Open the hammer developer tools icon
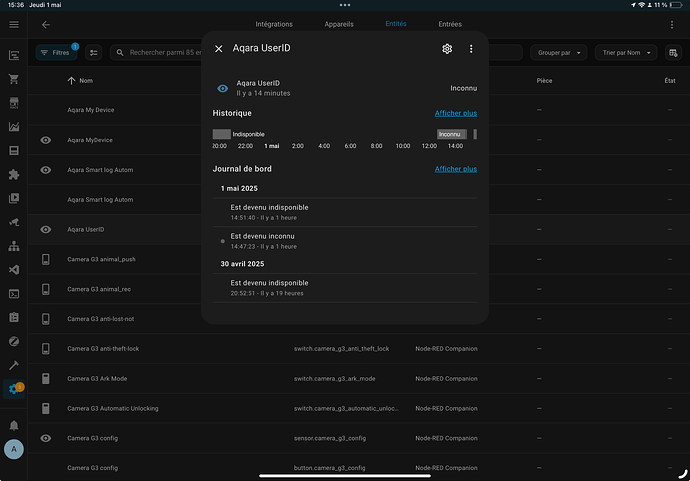Viewport: 690px width, 481px height. coord(14,365)
